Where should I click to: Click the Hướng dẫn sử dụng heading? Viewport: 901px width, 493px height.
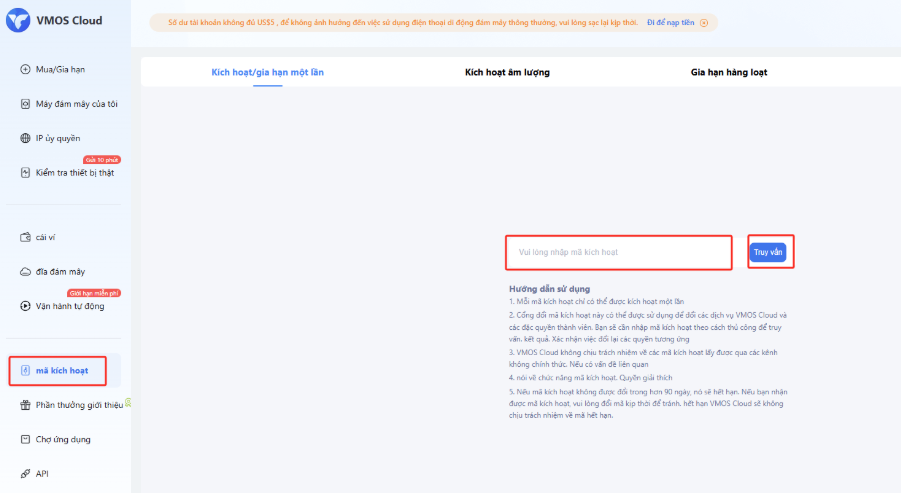549,289
